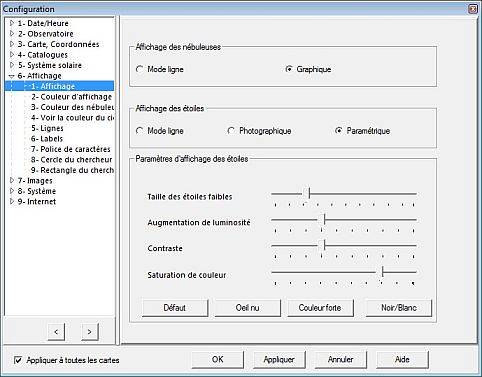Click the 8- Système label
Screen dimensions: 482x377
(x=37, y=191)
